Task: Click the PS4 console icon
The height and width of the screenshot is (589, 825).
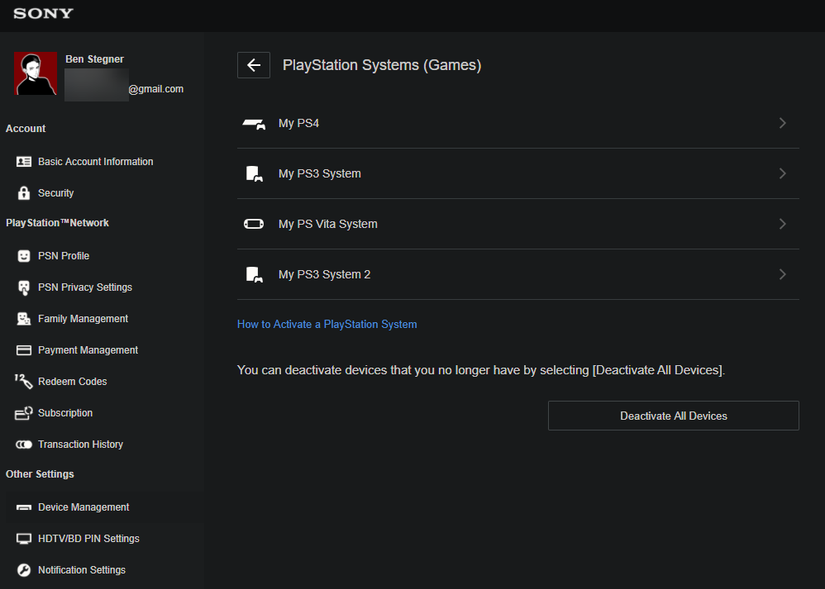Action: (x=253, y=124)
